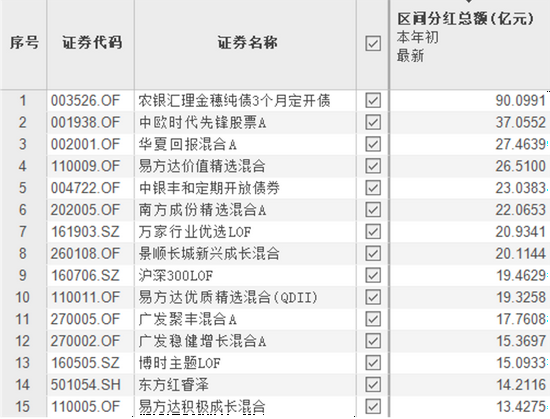
Task: Click the 序号 column header
Action: coord(24,42)
